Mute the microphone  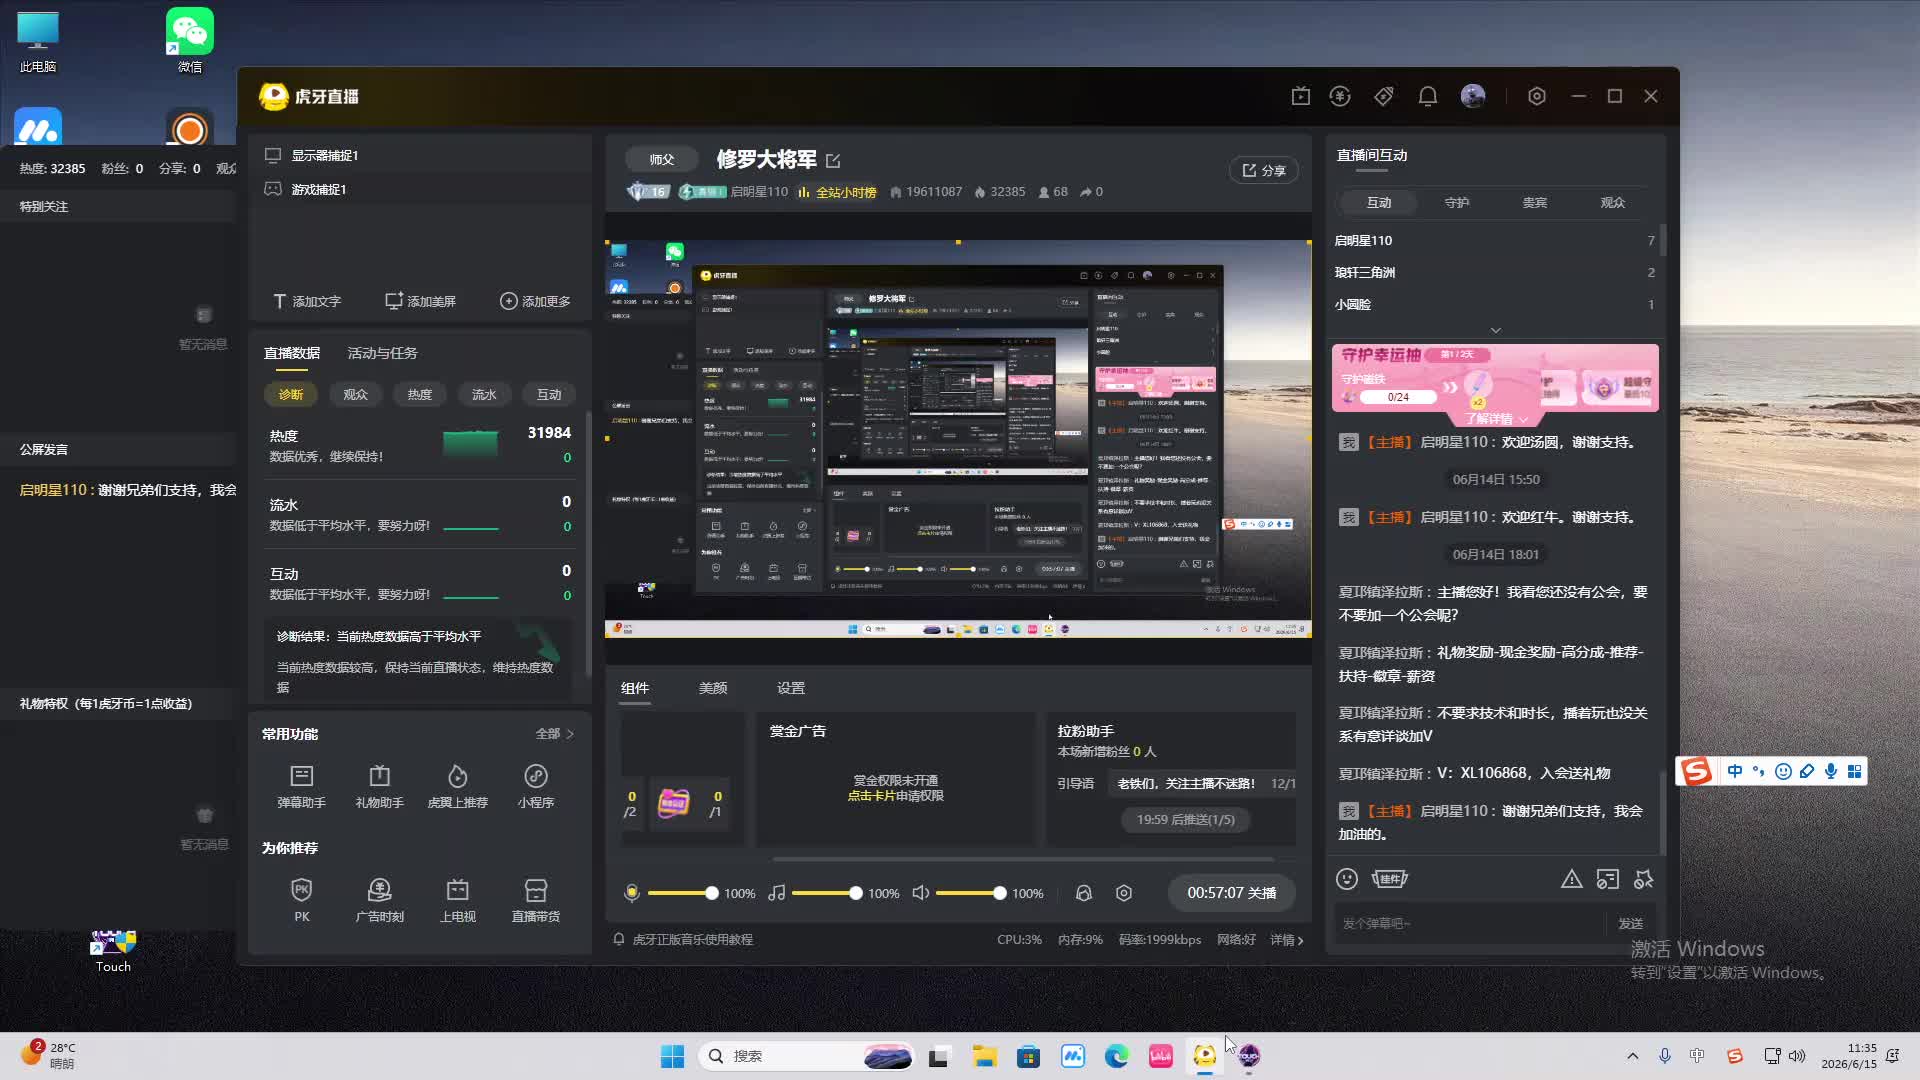pyautogui.click(x=631, y=893)
